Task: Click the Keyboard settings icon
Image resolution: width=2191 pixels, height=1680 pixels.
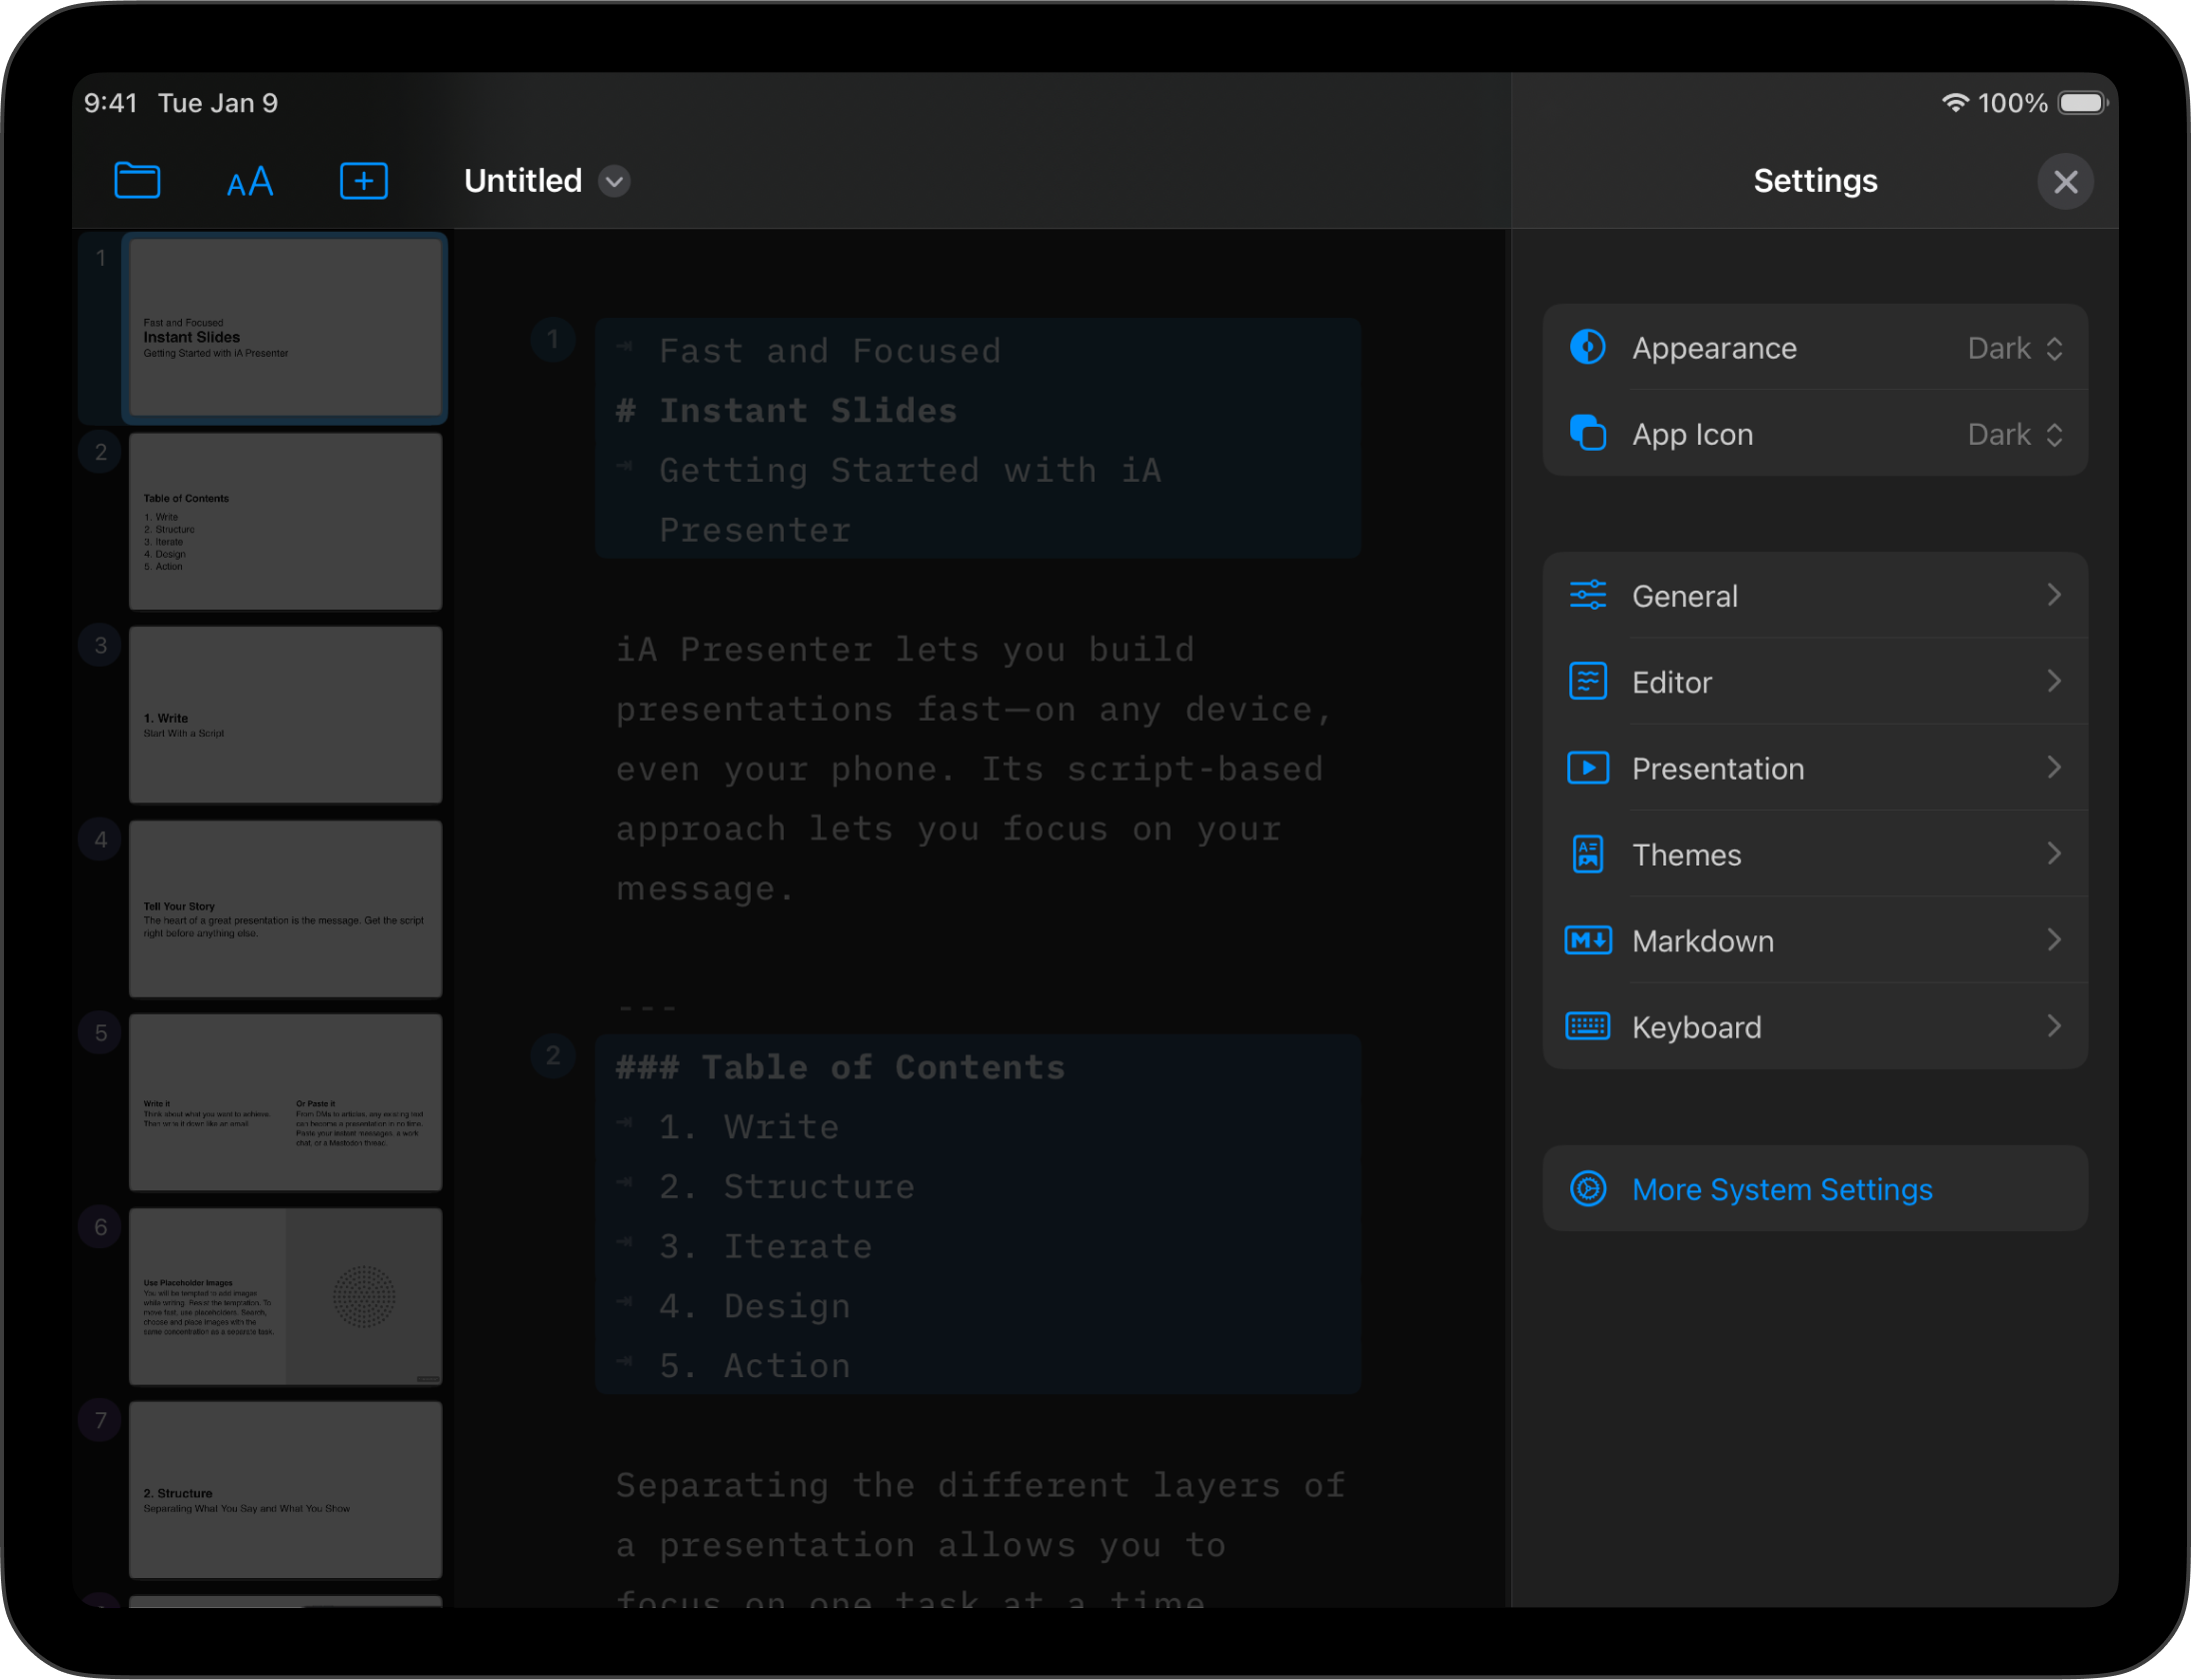Action: (1587, 1027)
